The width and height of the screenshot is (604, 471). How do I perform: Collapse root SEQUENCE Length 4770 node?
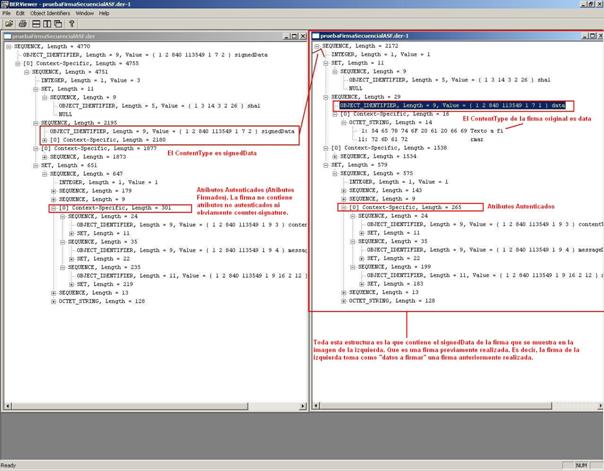(x=8, y=46)
